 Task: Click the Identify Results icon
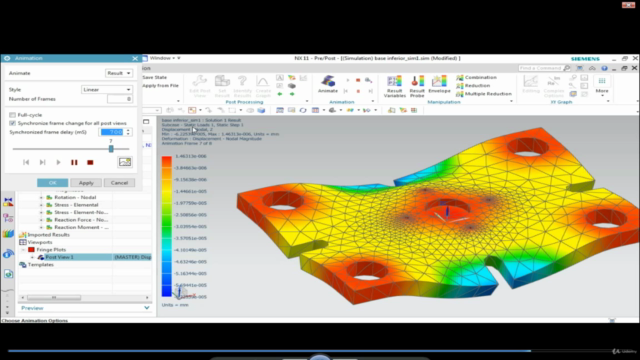(242, 81)
